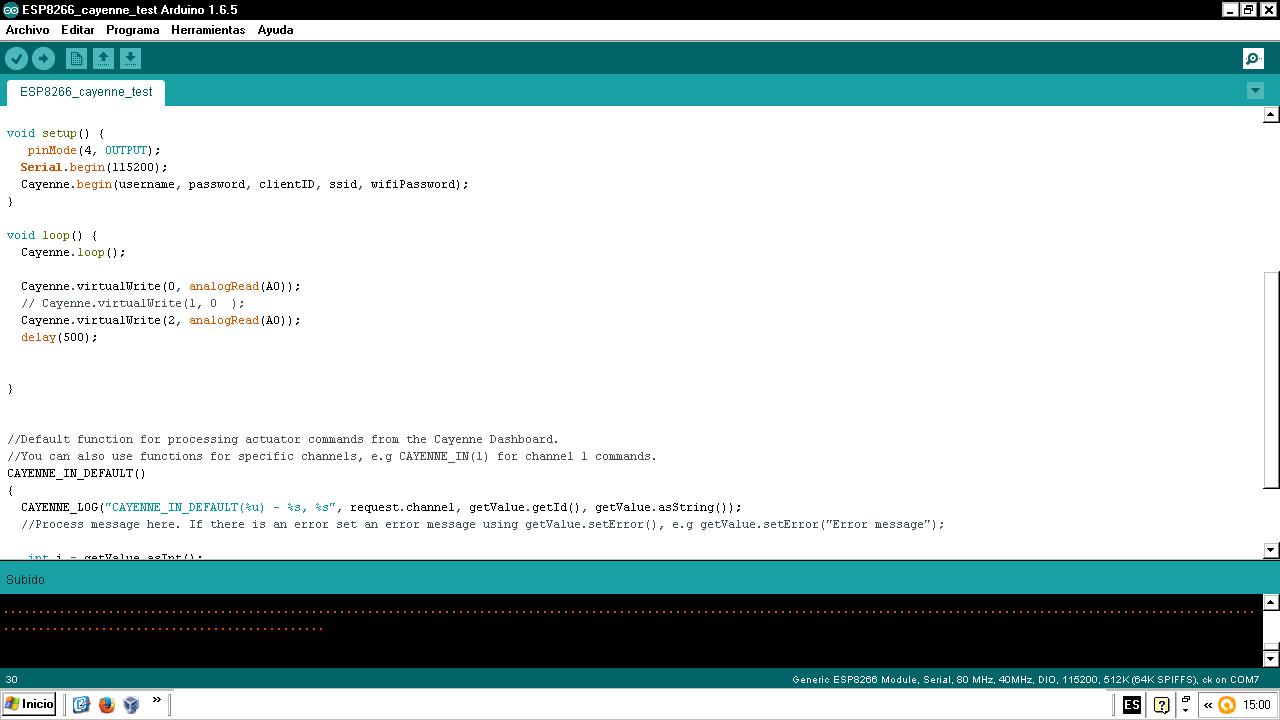Launch VirtualBox cube icon in quick launch

131,704
